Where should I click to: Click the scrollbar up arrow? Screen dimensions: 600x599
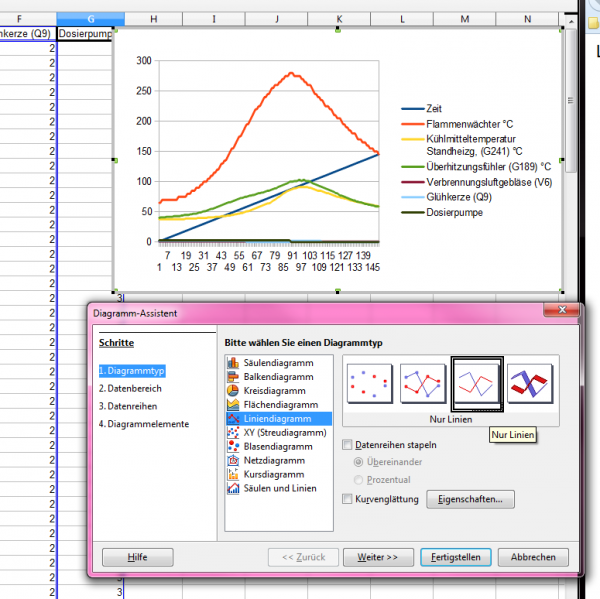click(571, 21)
